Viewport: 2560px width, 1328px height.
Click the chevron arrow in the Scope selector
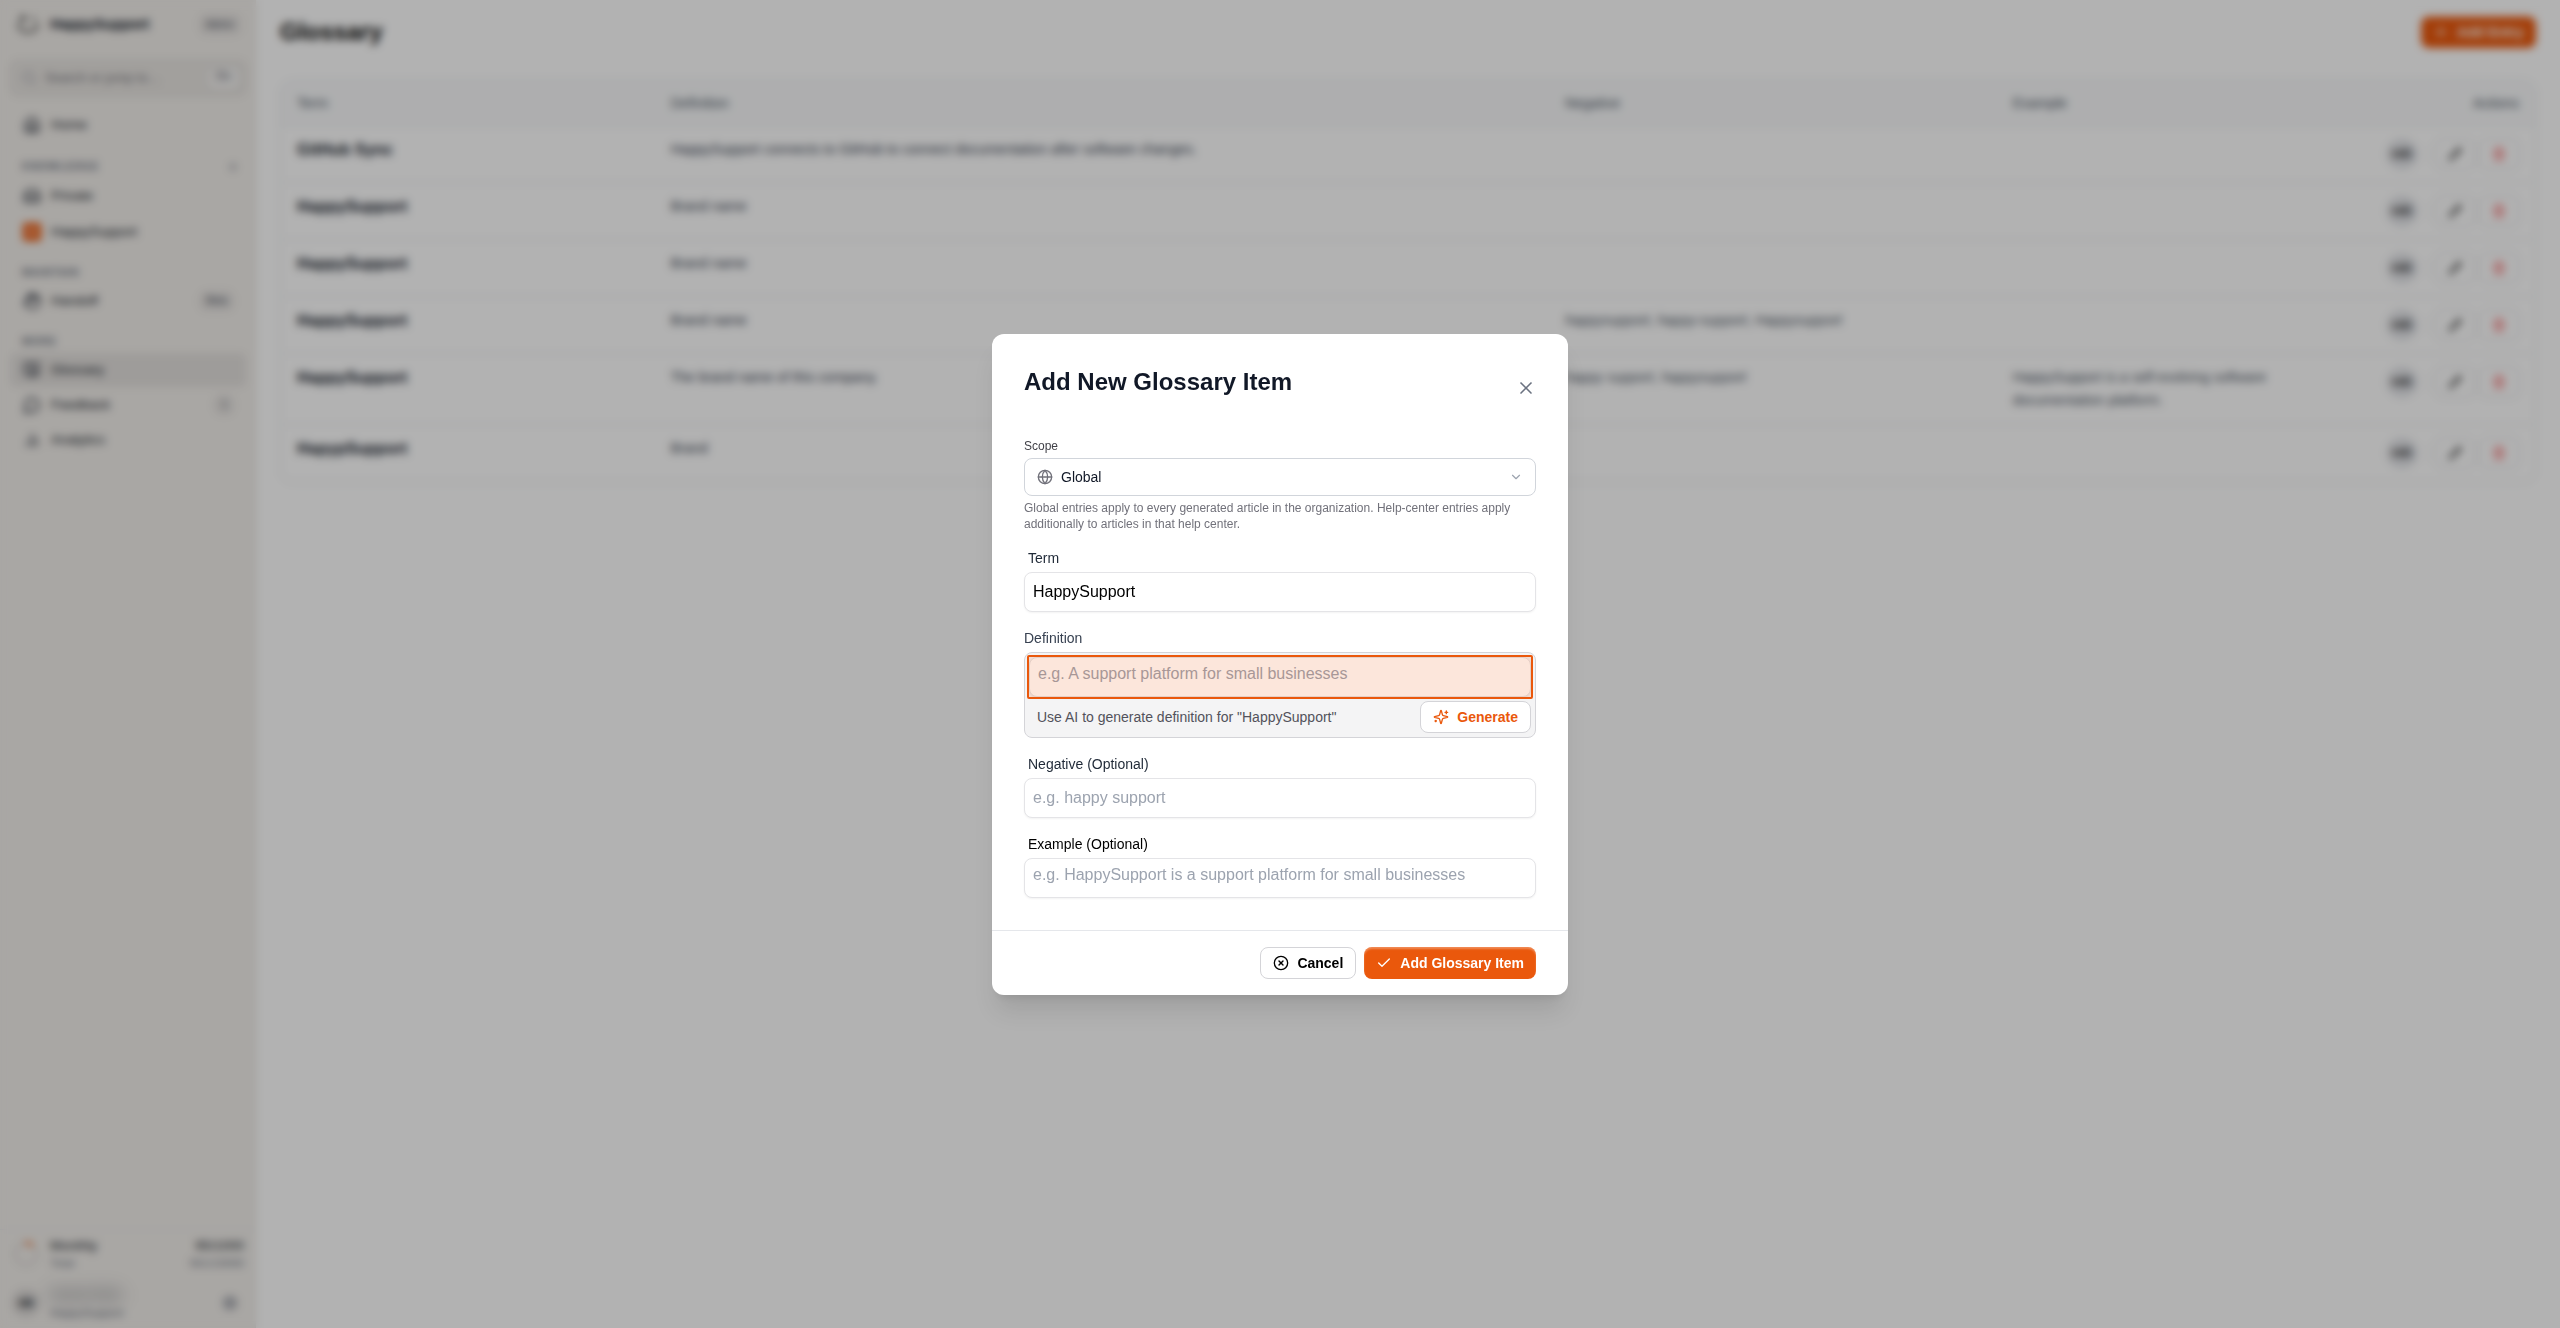(1515, 477)
